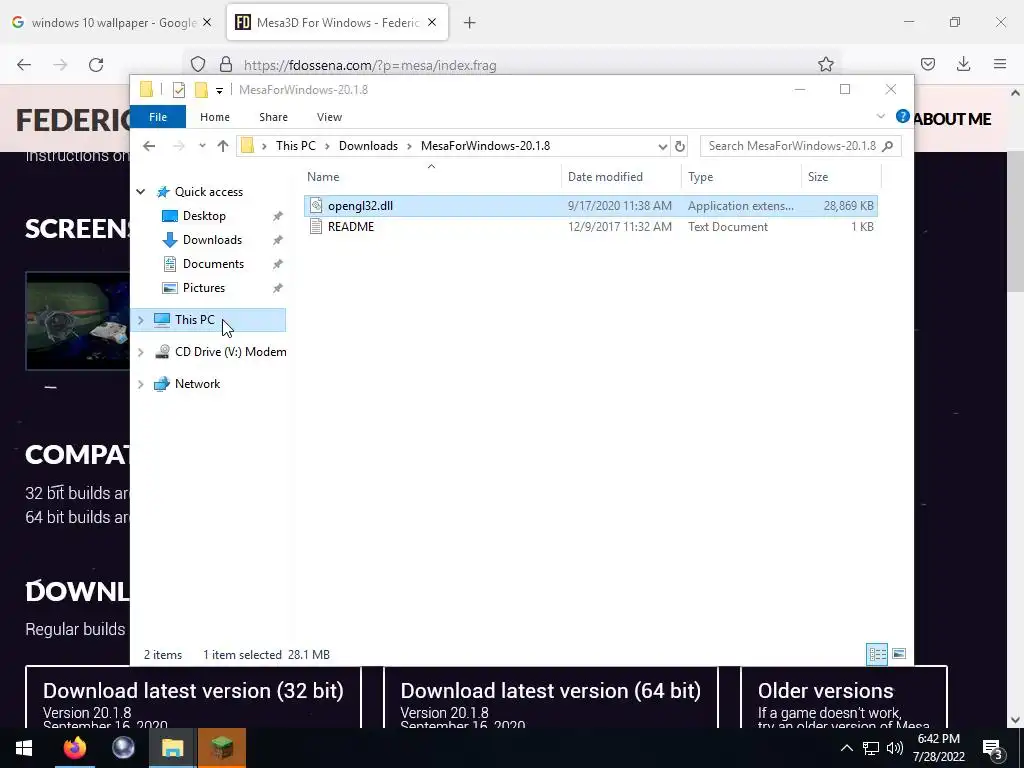Switch to the windows 10 wallpaper browser tab

(112, 23)
